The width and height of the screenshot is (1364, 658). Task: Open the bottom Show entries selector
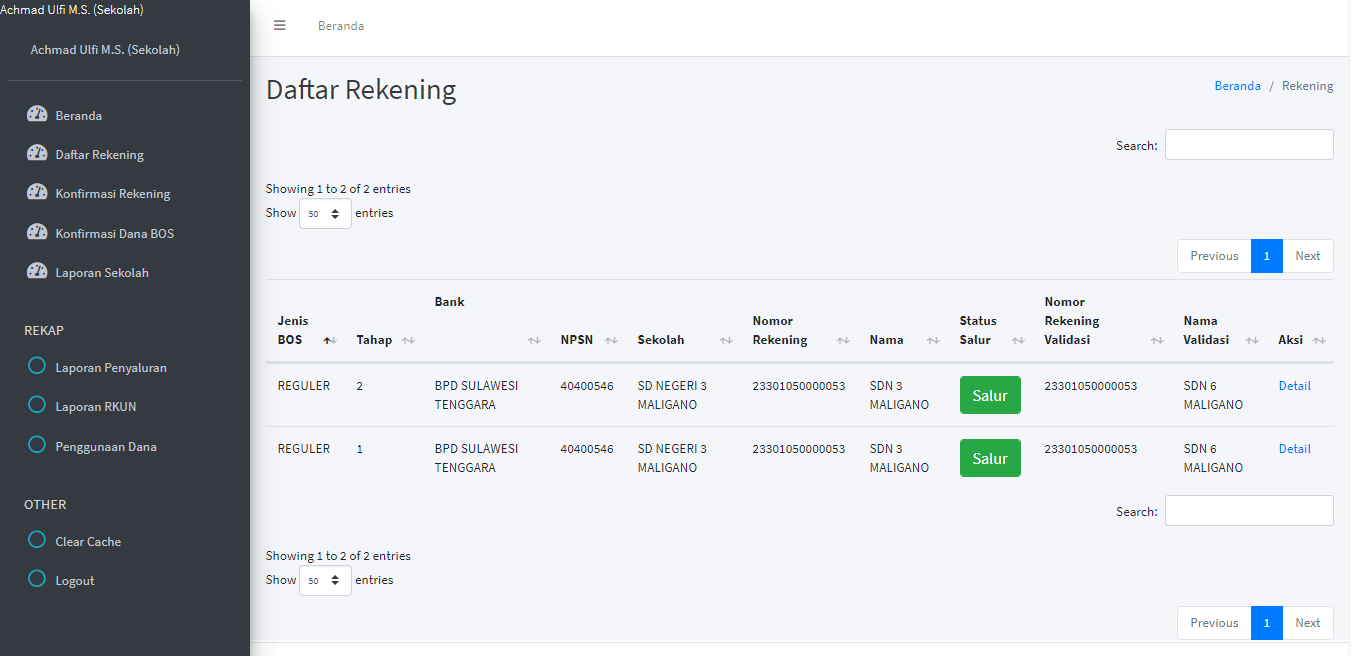(325, 579)
